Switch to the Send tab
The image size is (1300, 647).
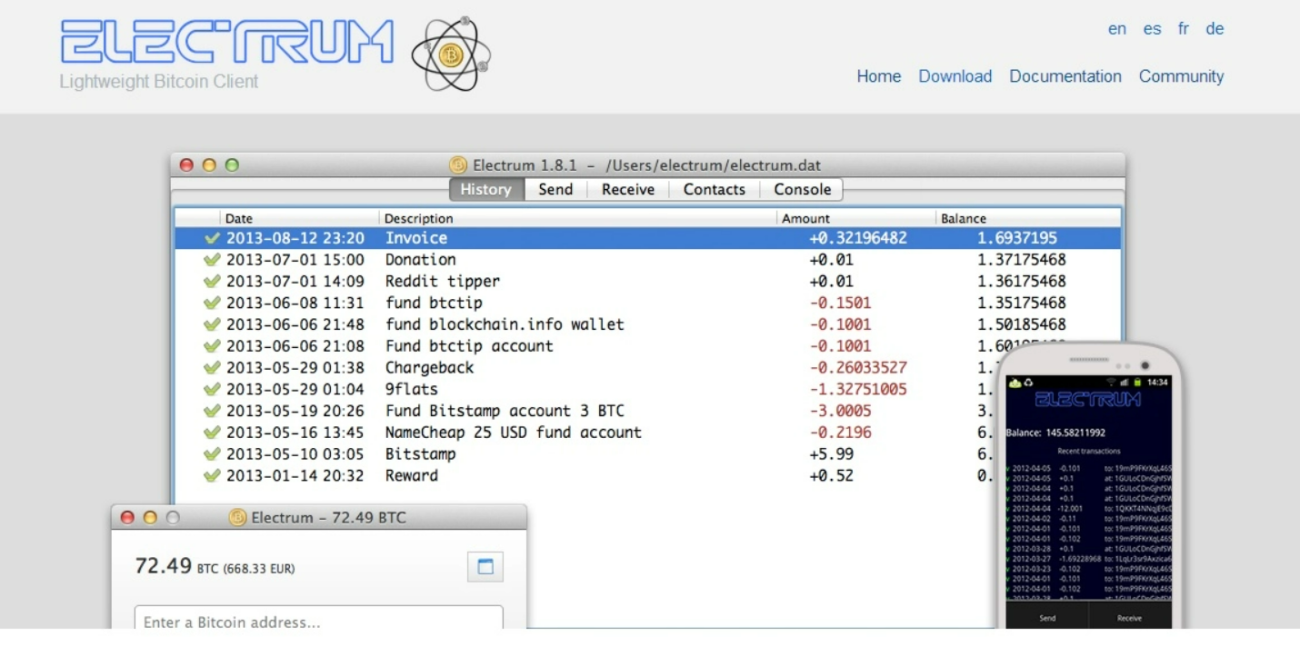point(555,190)
